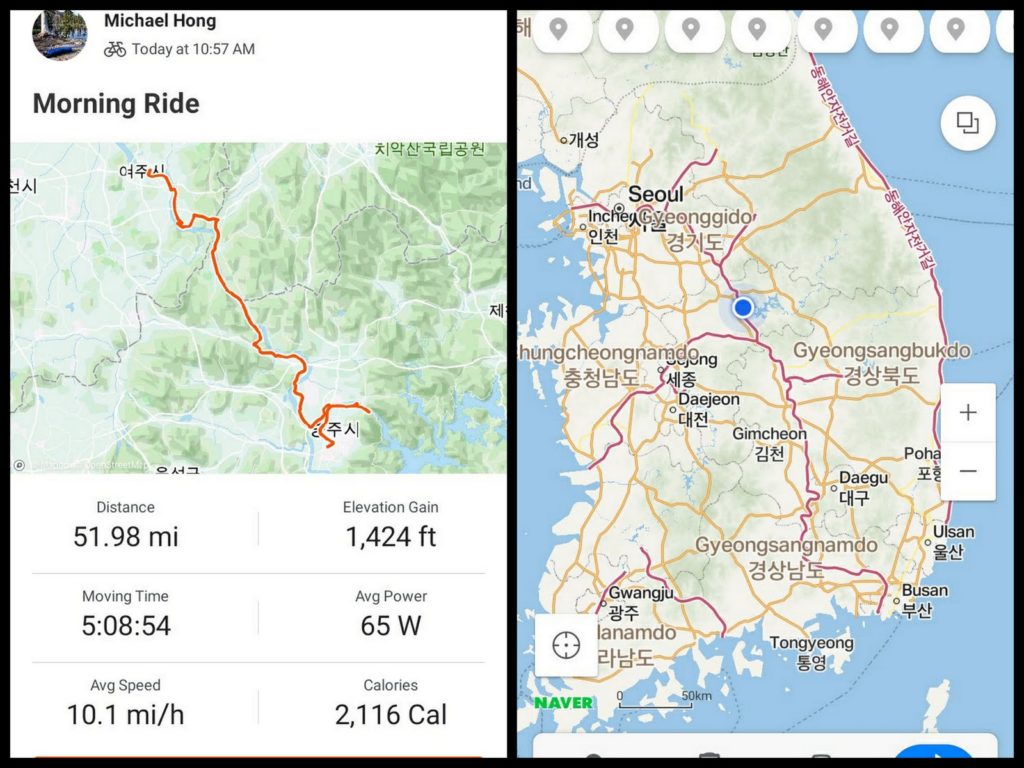This screenshot has width=1024, height=768.
Task: Tap the Elevation Gain 1,424 ft stat
Action: [x=390, y=525]
